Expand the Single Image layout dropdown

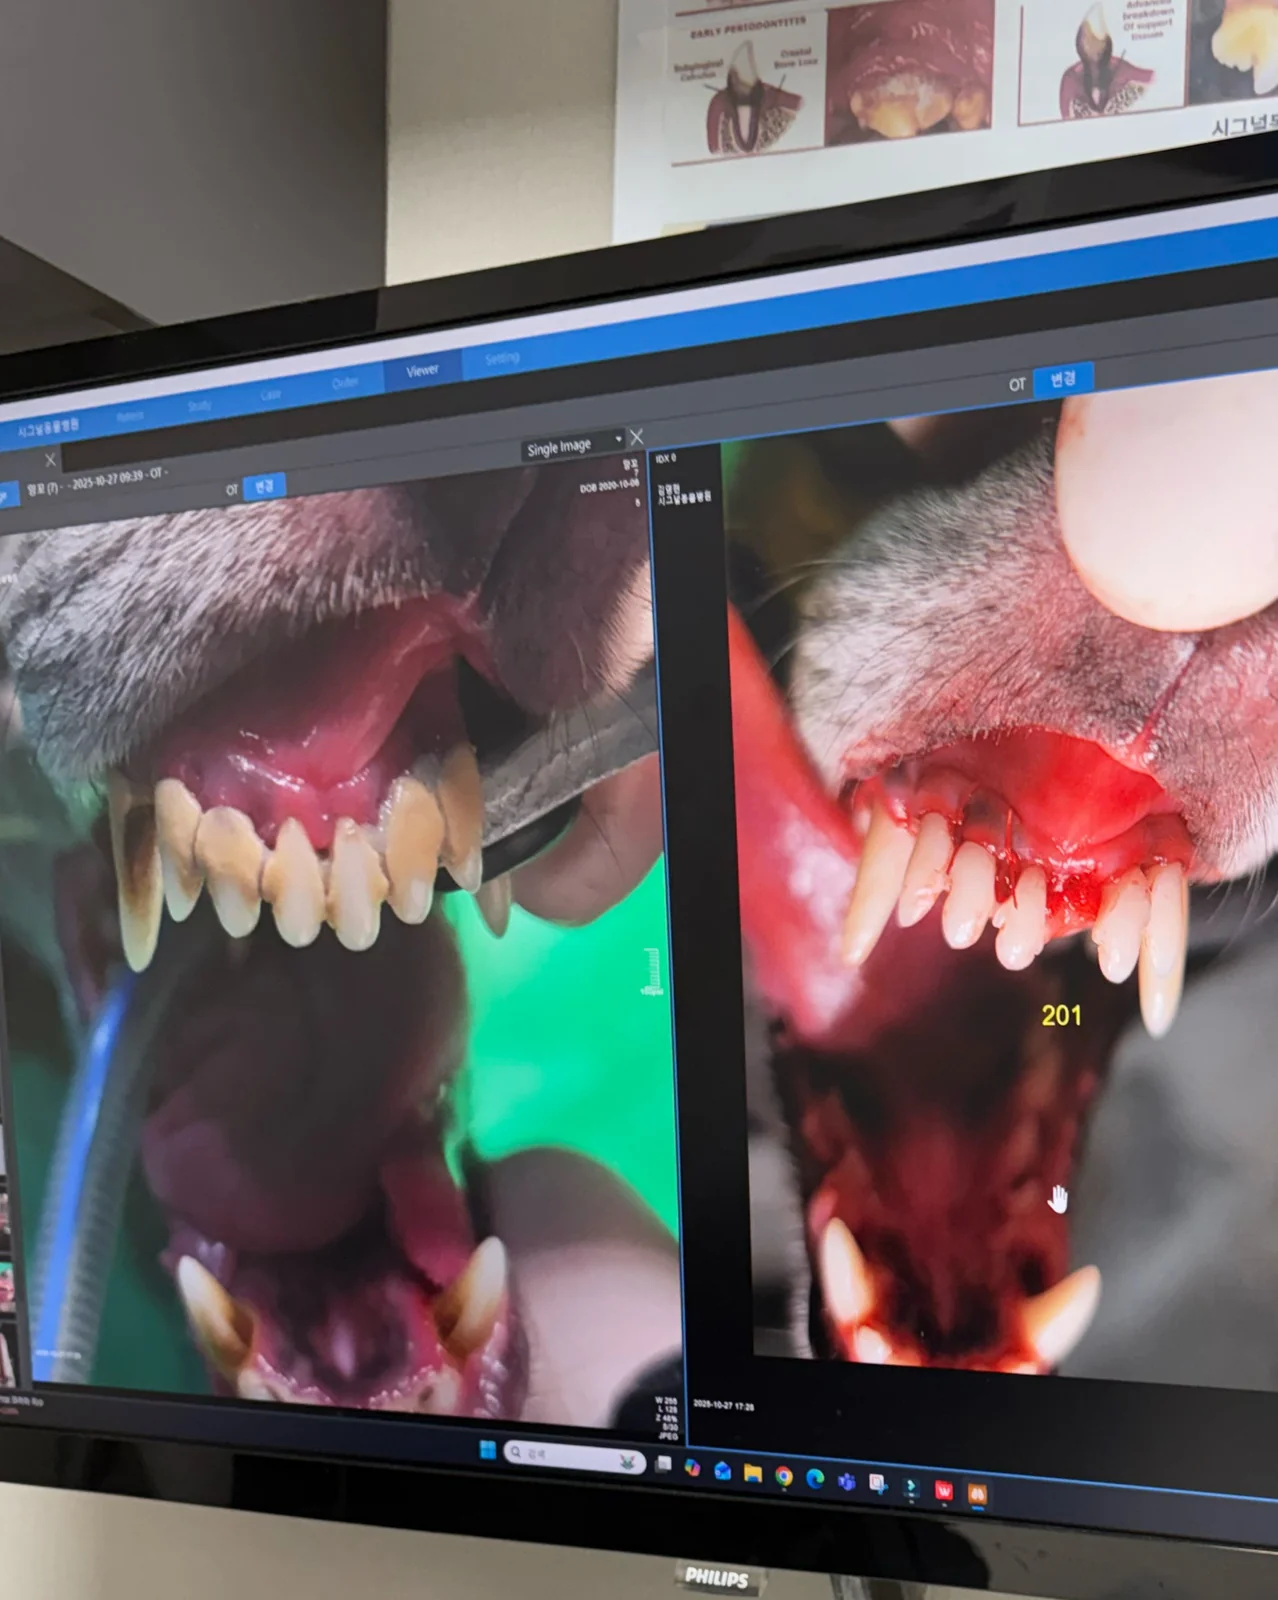point(574,445)
